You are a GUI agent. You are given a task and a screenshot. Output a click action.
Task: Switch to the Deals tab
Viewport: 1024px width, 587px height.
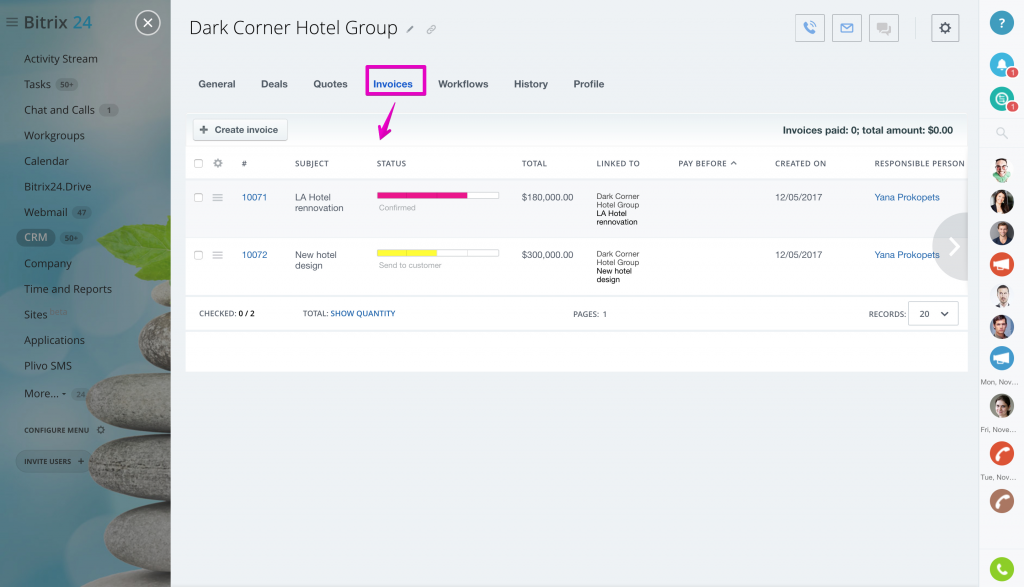coord(274,84)
